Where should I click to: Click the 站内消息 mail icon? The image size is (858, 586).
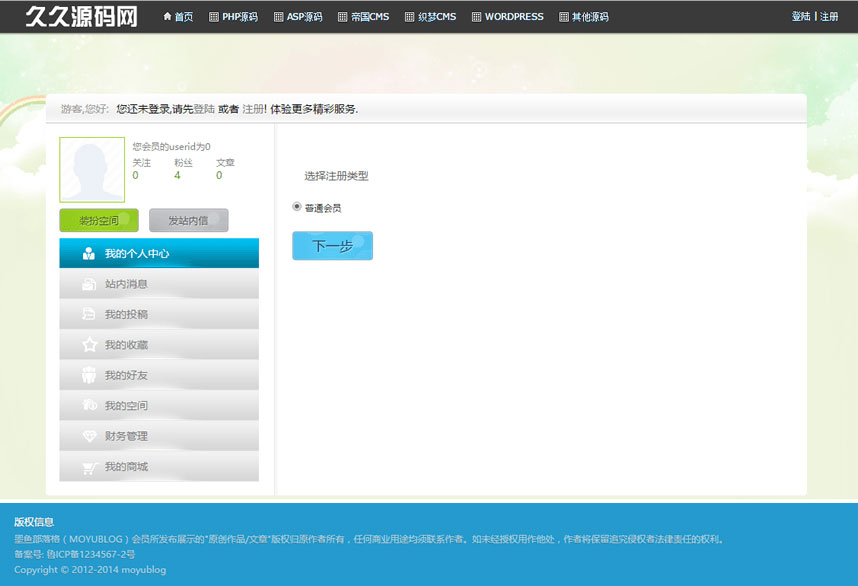(89, 284)
